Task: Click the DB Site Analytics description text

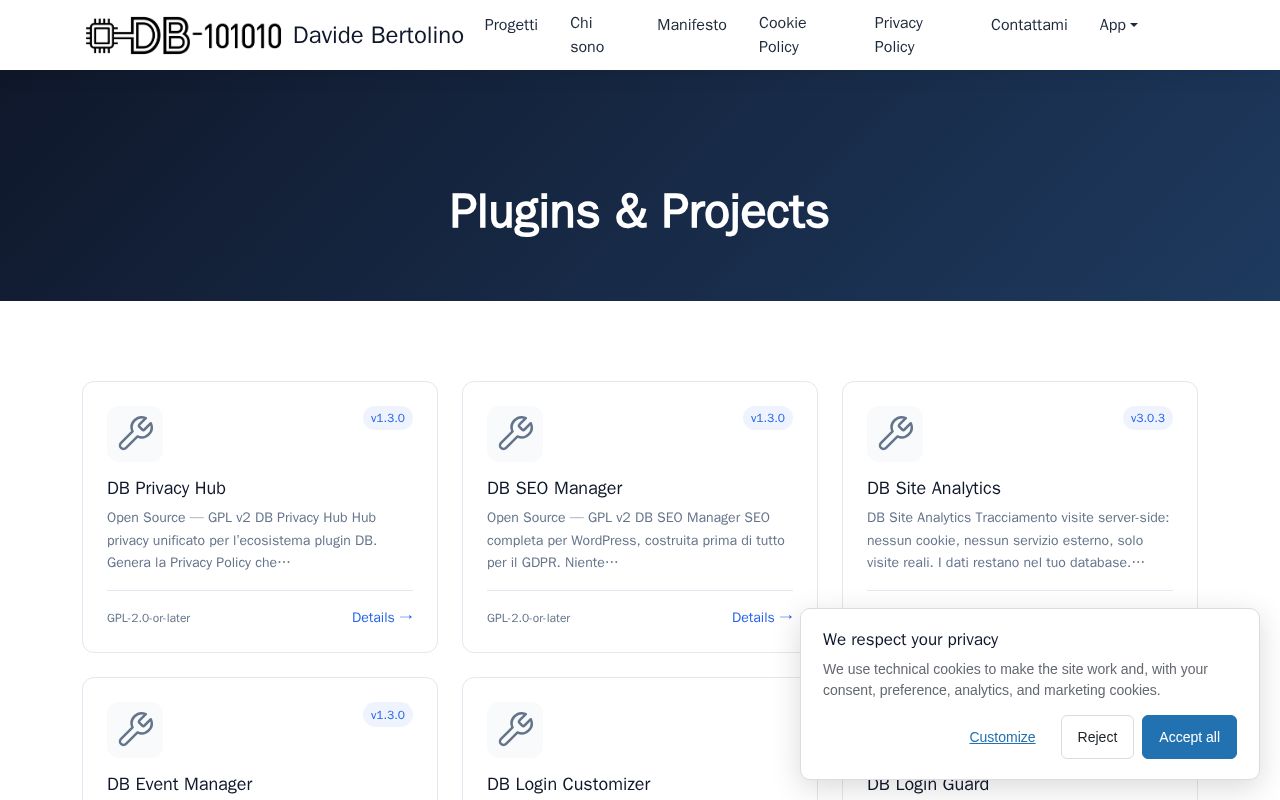Action: pyautogui.click(x=1018, y=540)
